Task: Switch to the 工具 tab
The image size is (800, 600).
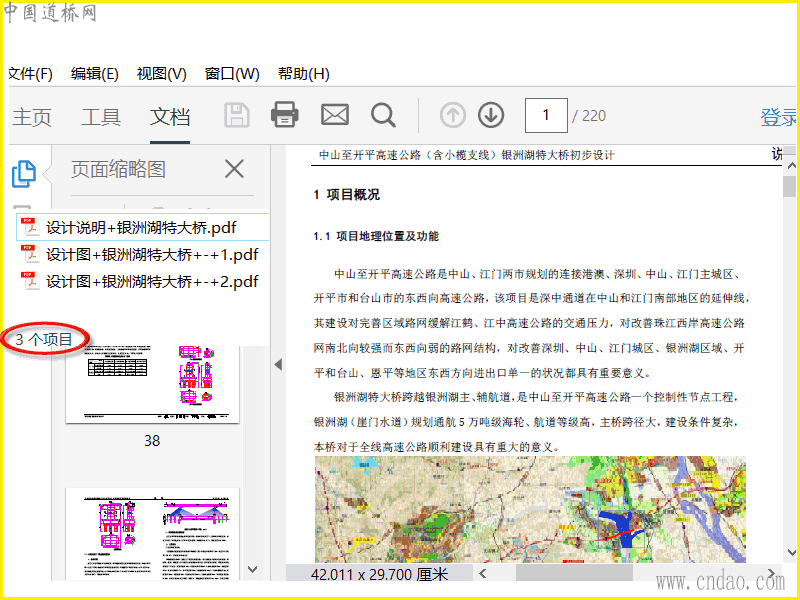Action: (101, 117)
